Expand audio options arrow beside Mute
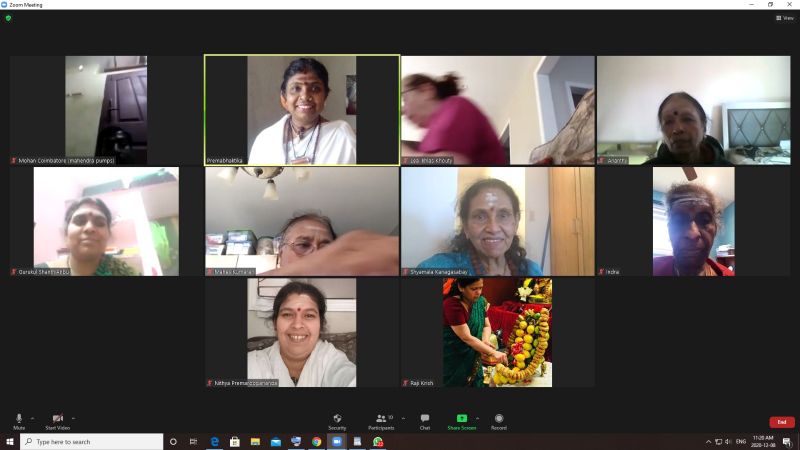 32,417
